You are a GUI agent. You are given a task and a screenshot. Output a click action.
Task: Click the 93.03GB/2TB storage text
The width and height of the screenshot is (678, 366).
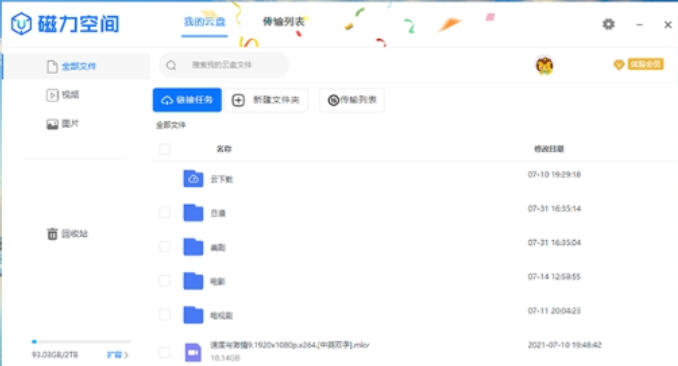point(54,355)
